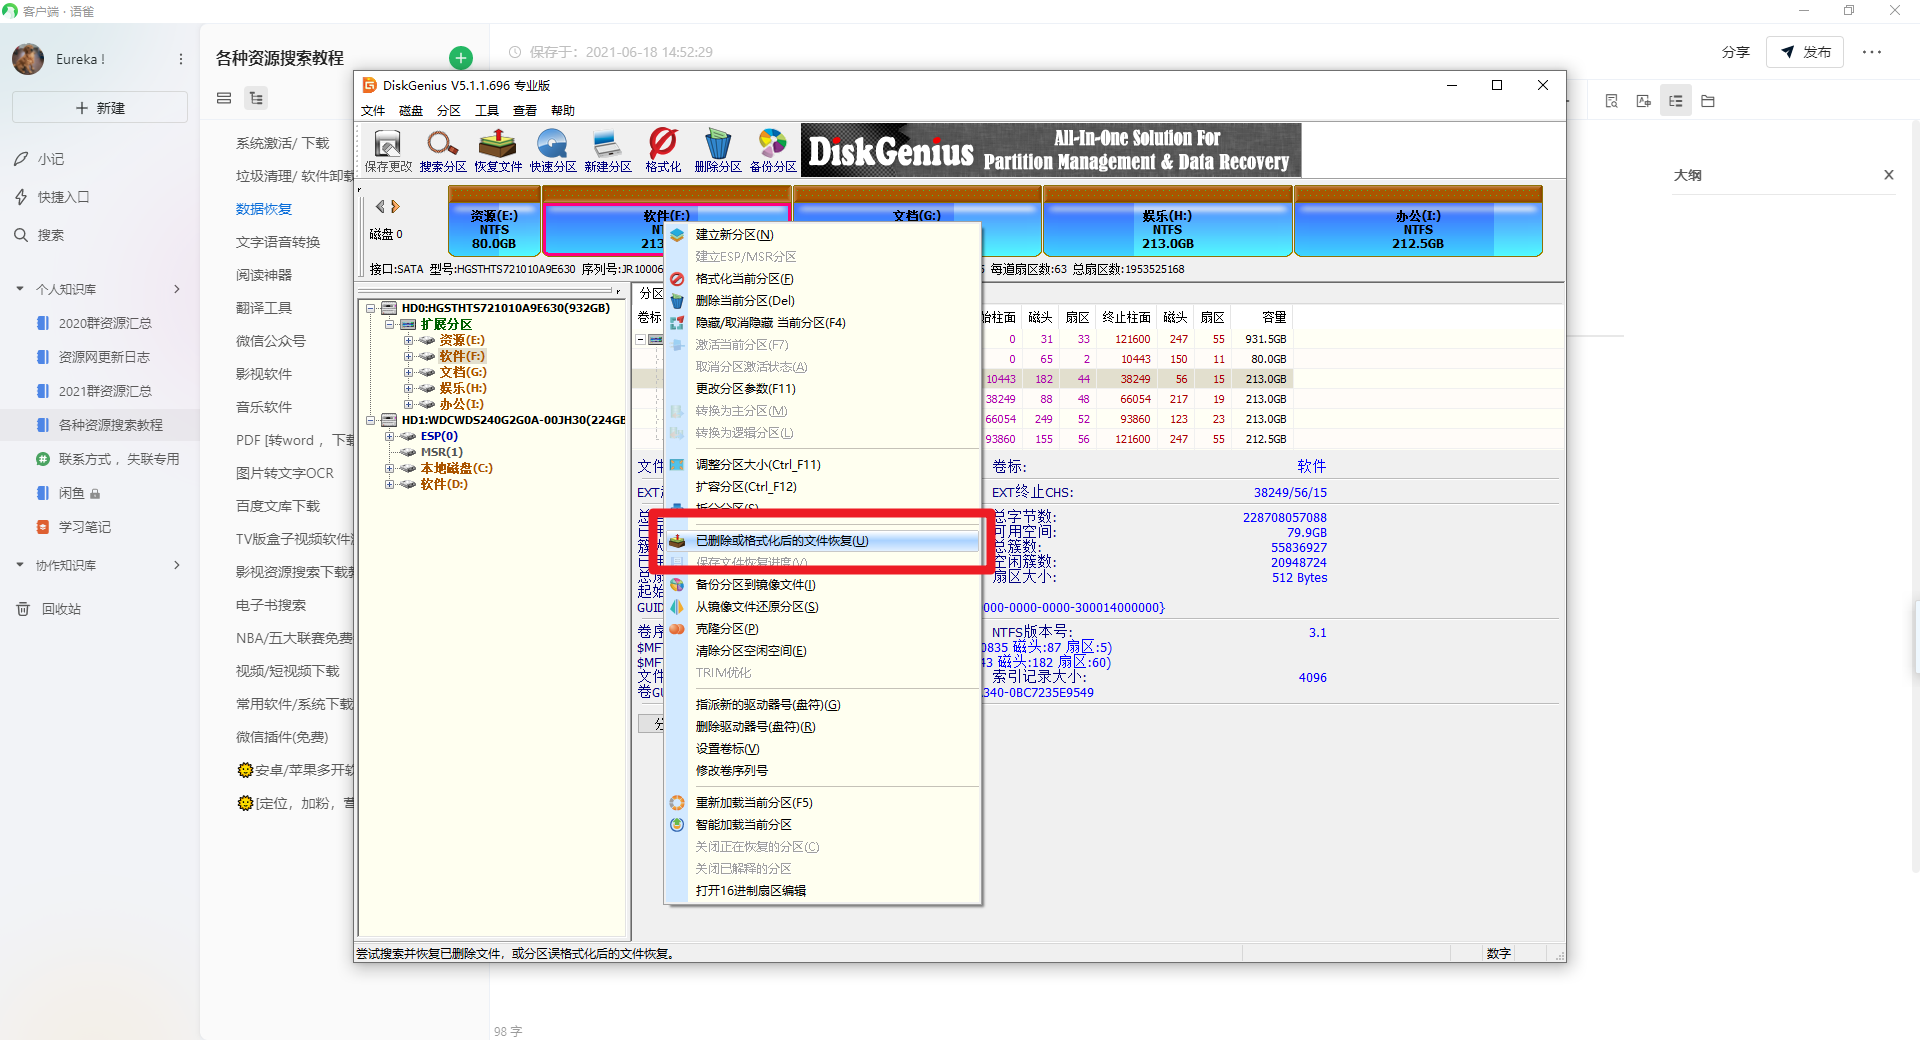
Task: Launch the Recover Files (恢复文件) tool
Action: tap(498, 150)
